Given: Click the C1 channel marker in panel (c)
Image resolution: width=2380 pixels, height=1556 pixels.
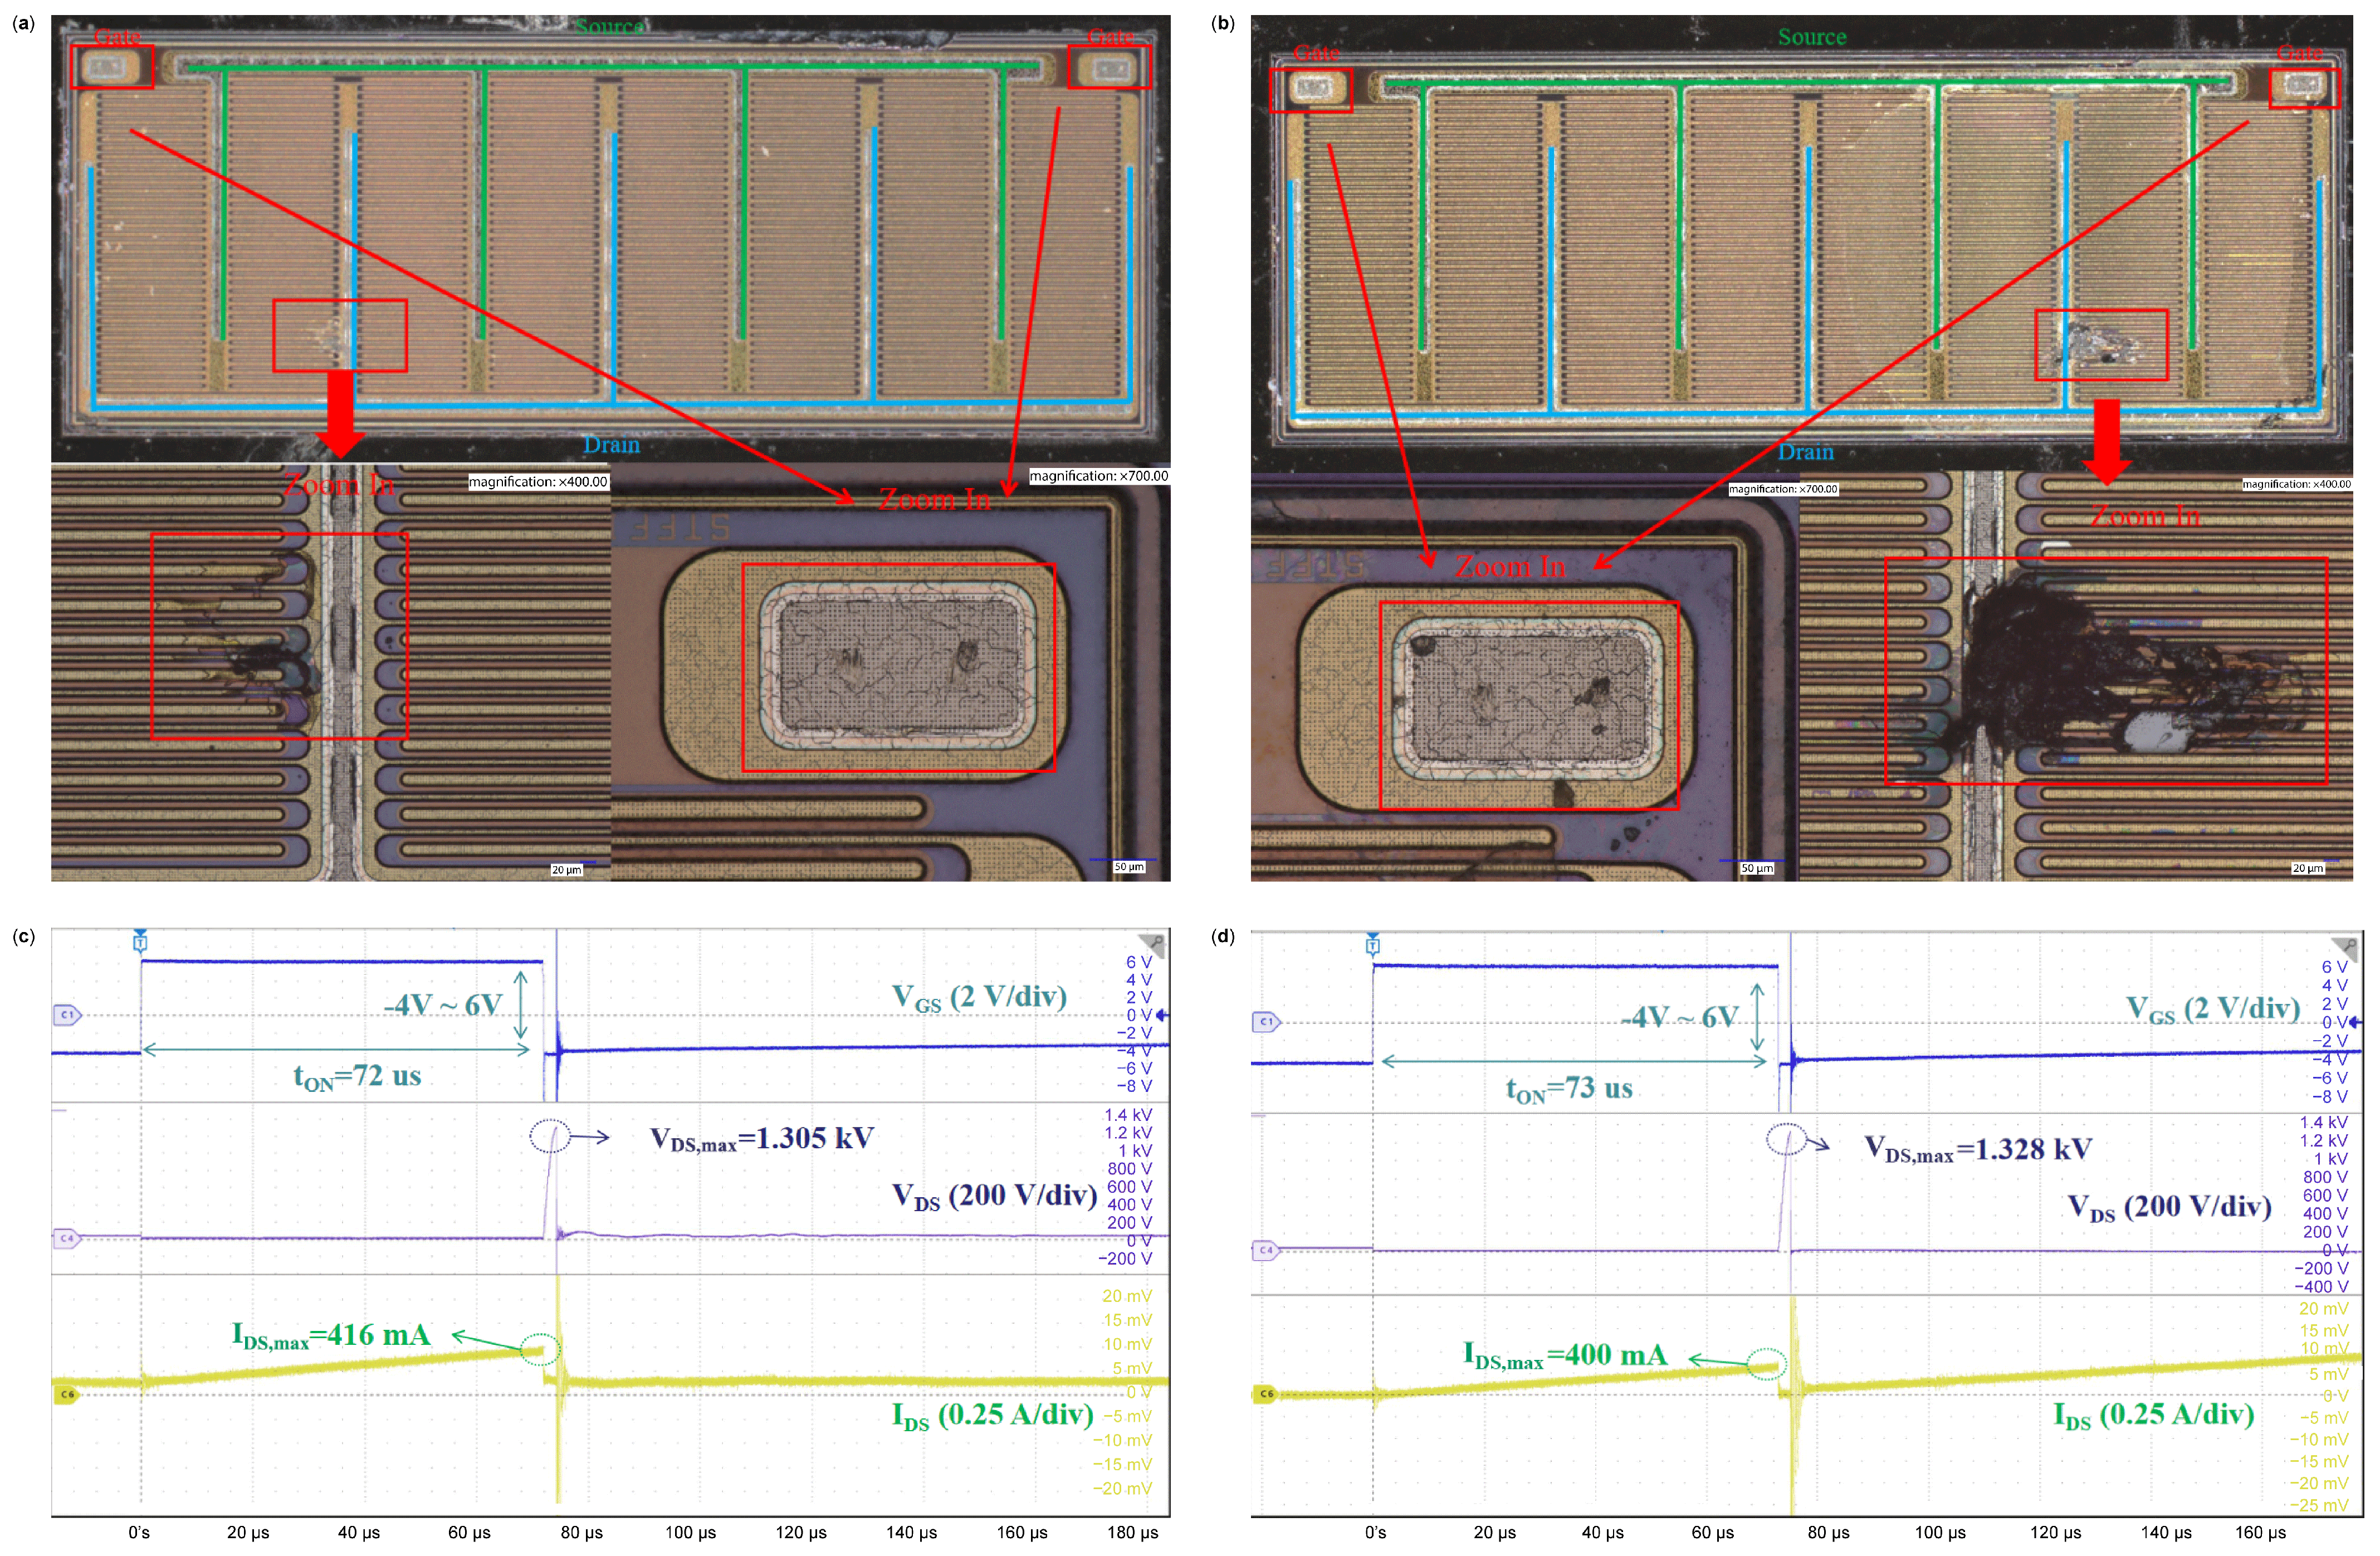Looking at the screenshot, I should click(x=67, y=1015).
